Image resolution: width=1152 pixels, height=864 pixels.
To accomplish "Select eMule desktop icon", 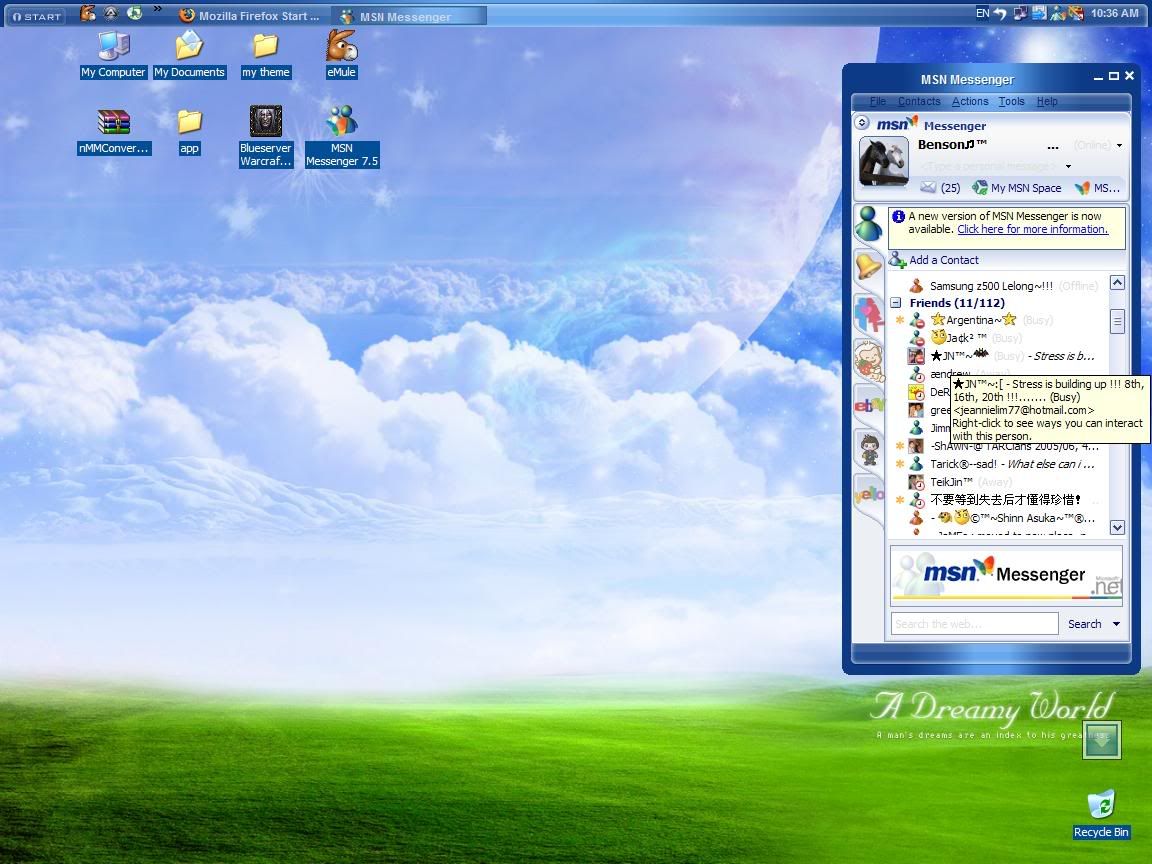I will click(342, 54).
